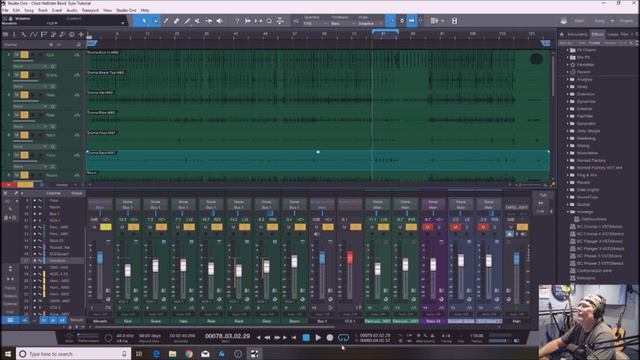
Task: Expand the Mix FX folder in browser
Action: [568, 57]
